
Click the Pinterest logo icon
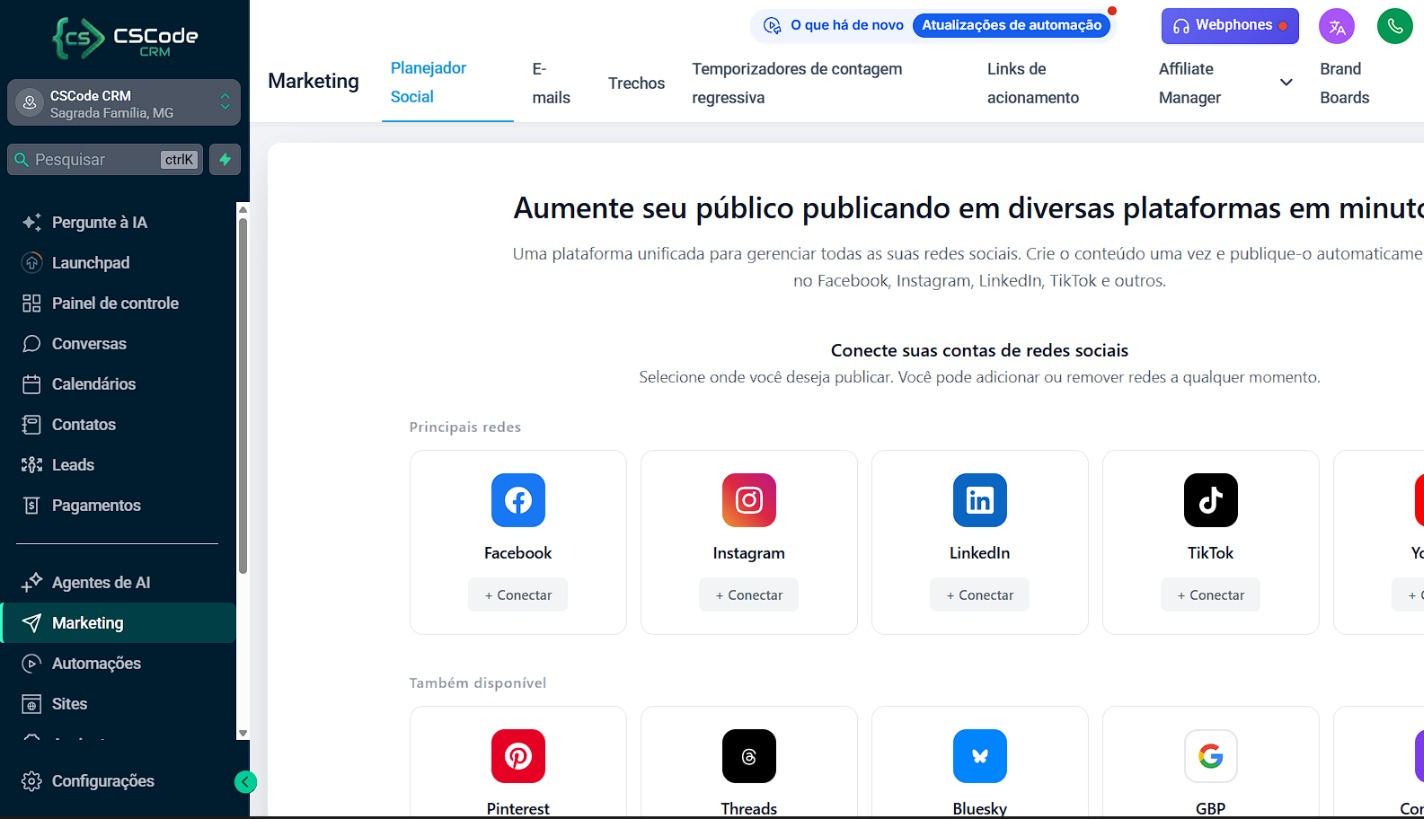click(518, 756)
